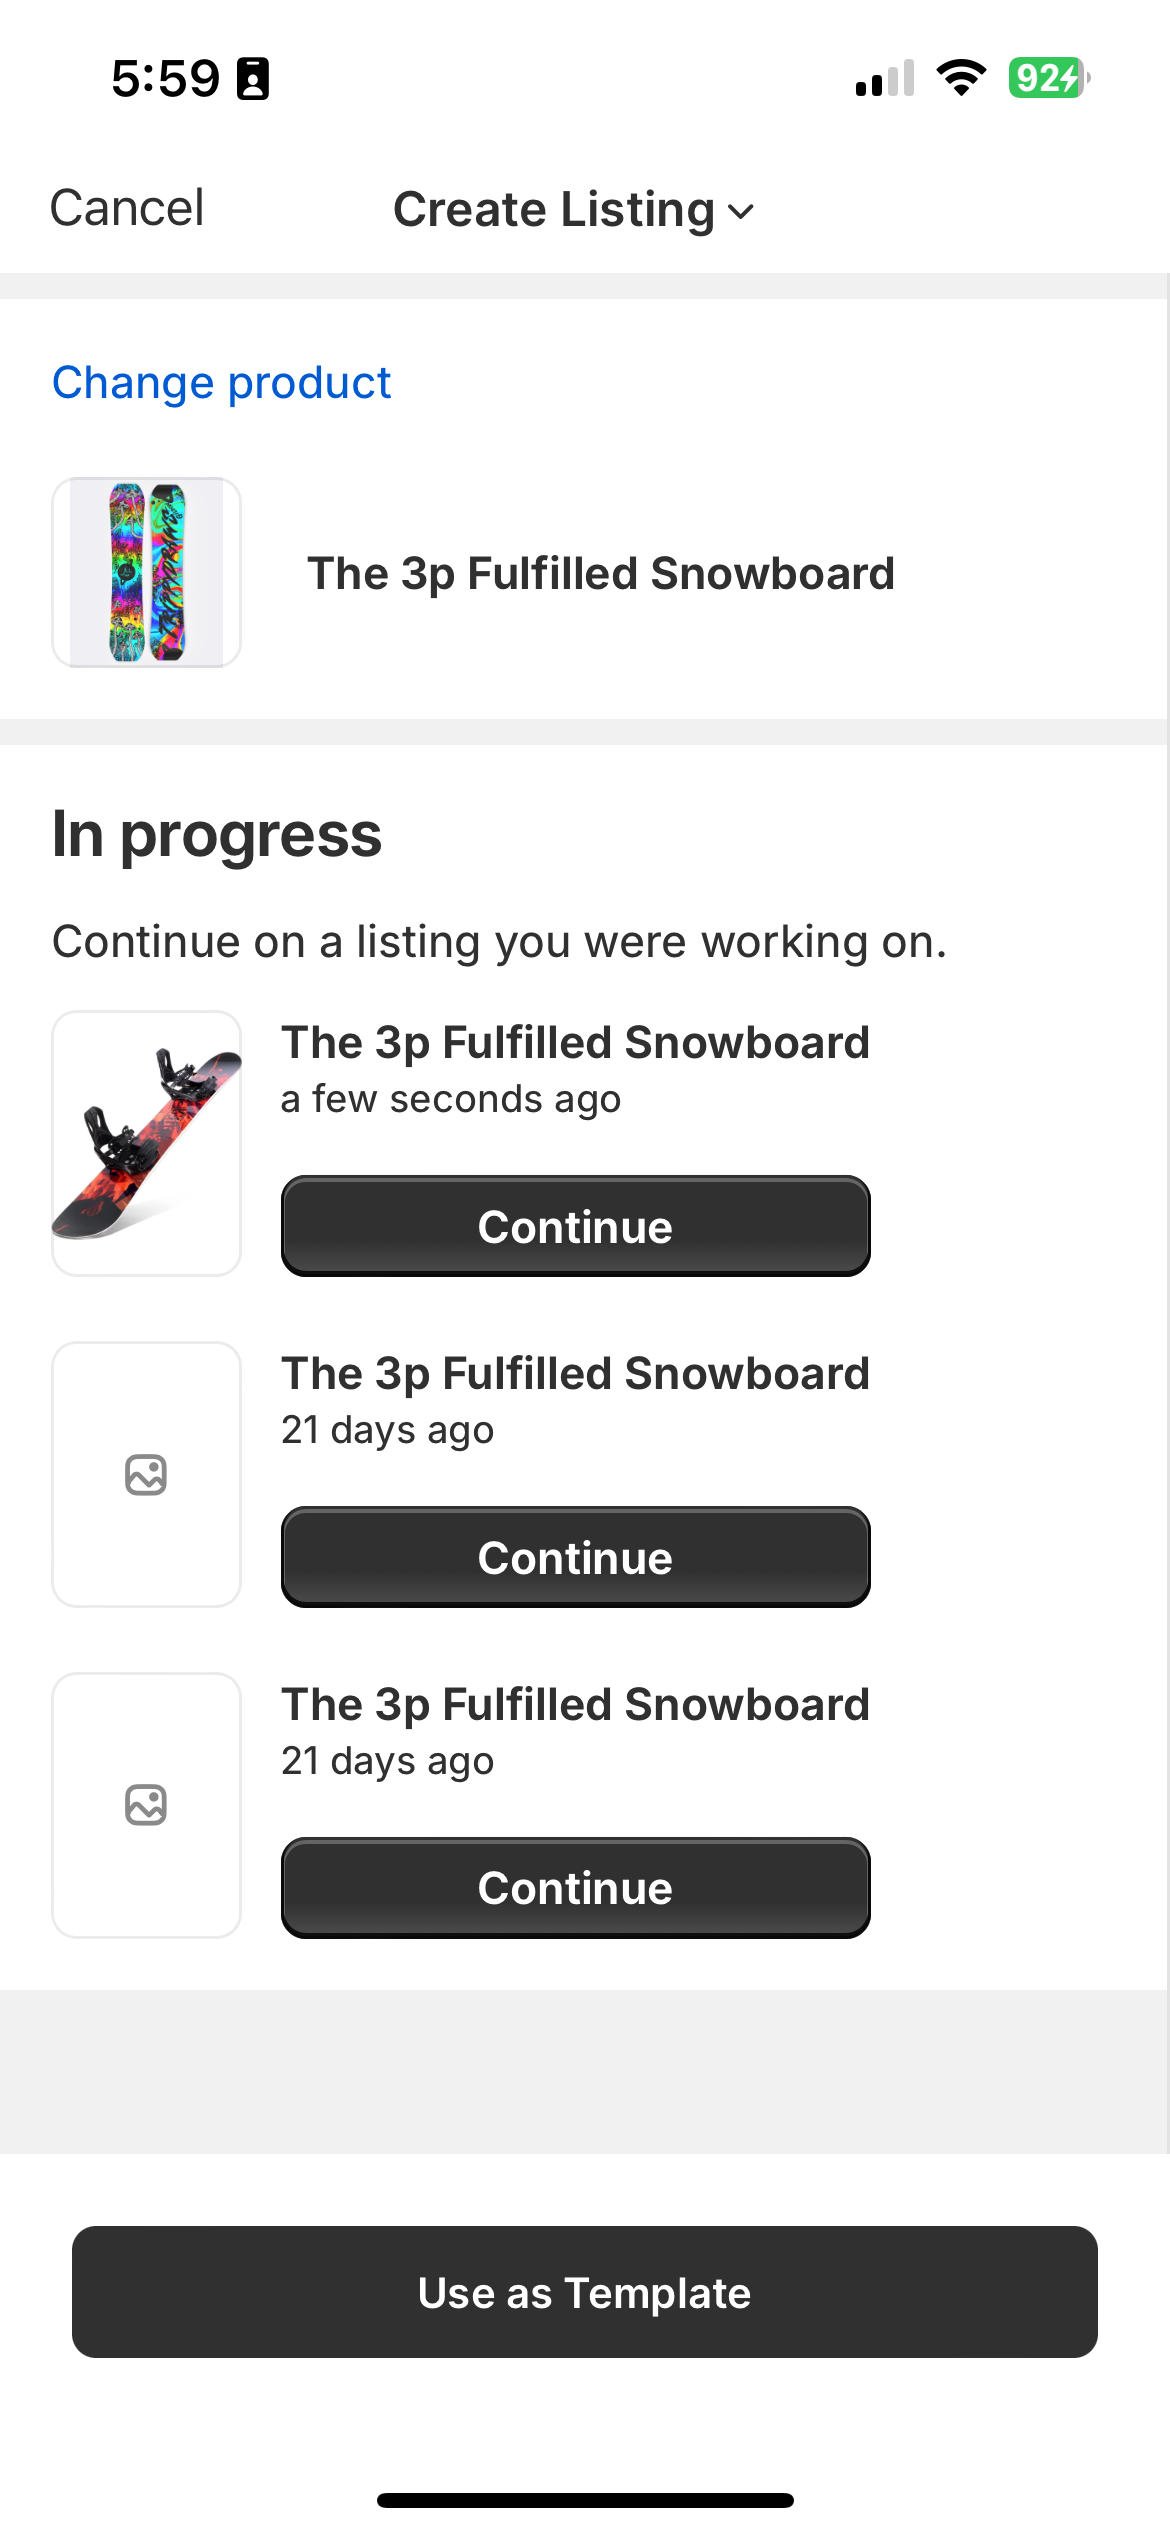
Task: Continue the middle in-progress listing
Action: pos(575,1557)
